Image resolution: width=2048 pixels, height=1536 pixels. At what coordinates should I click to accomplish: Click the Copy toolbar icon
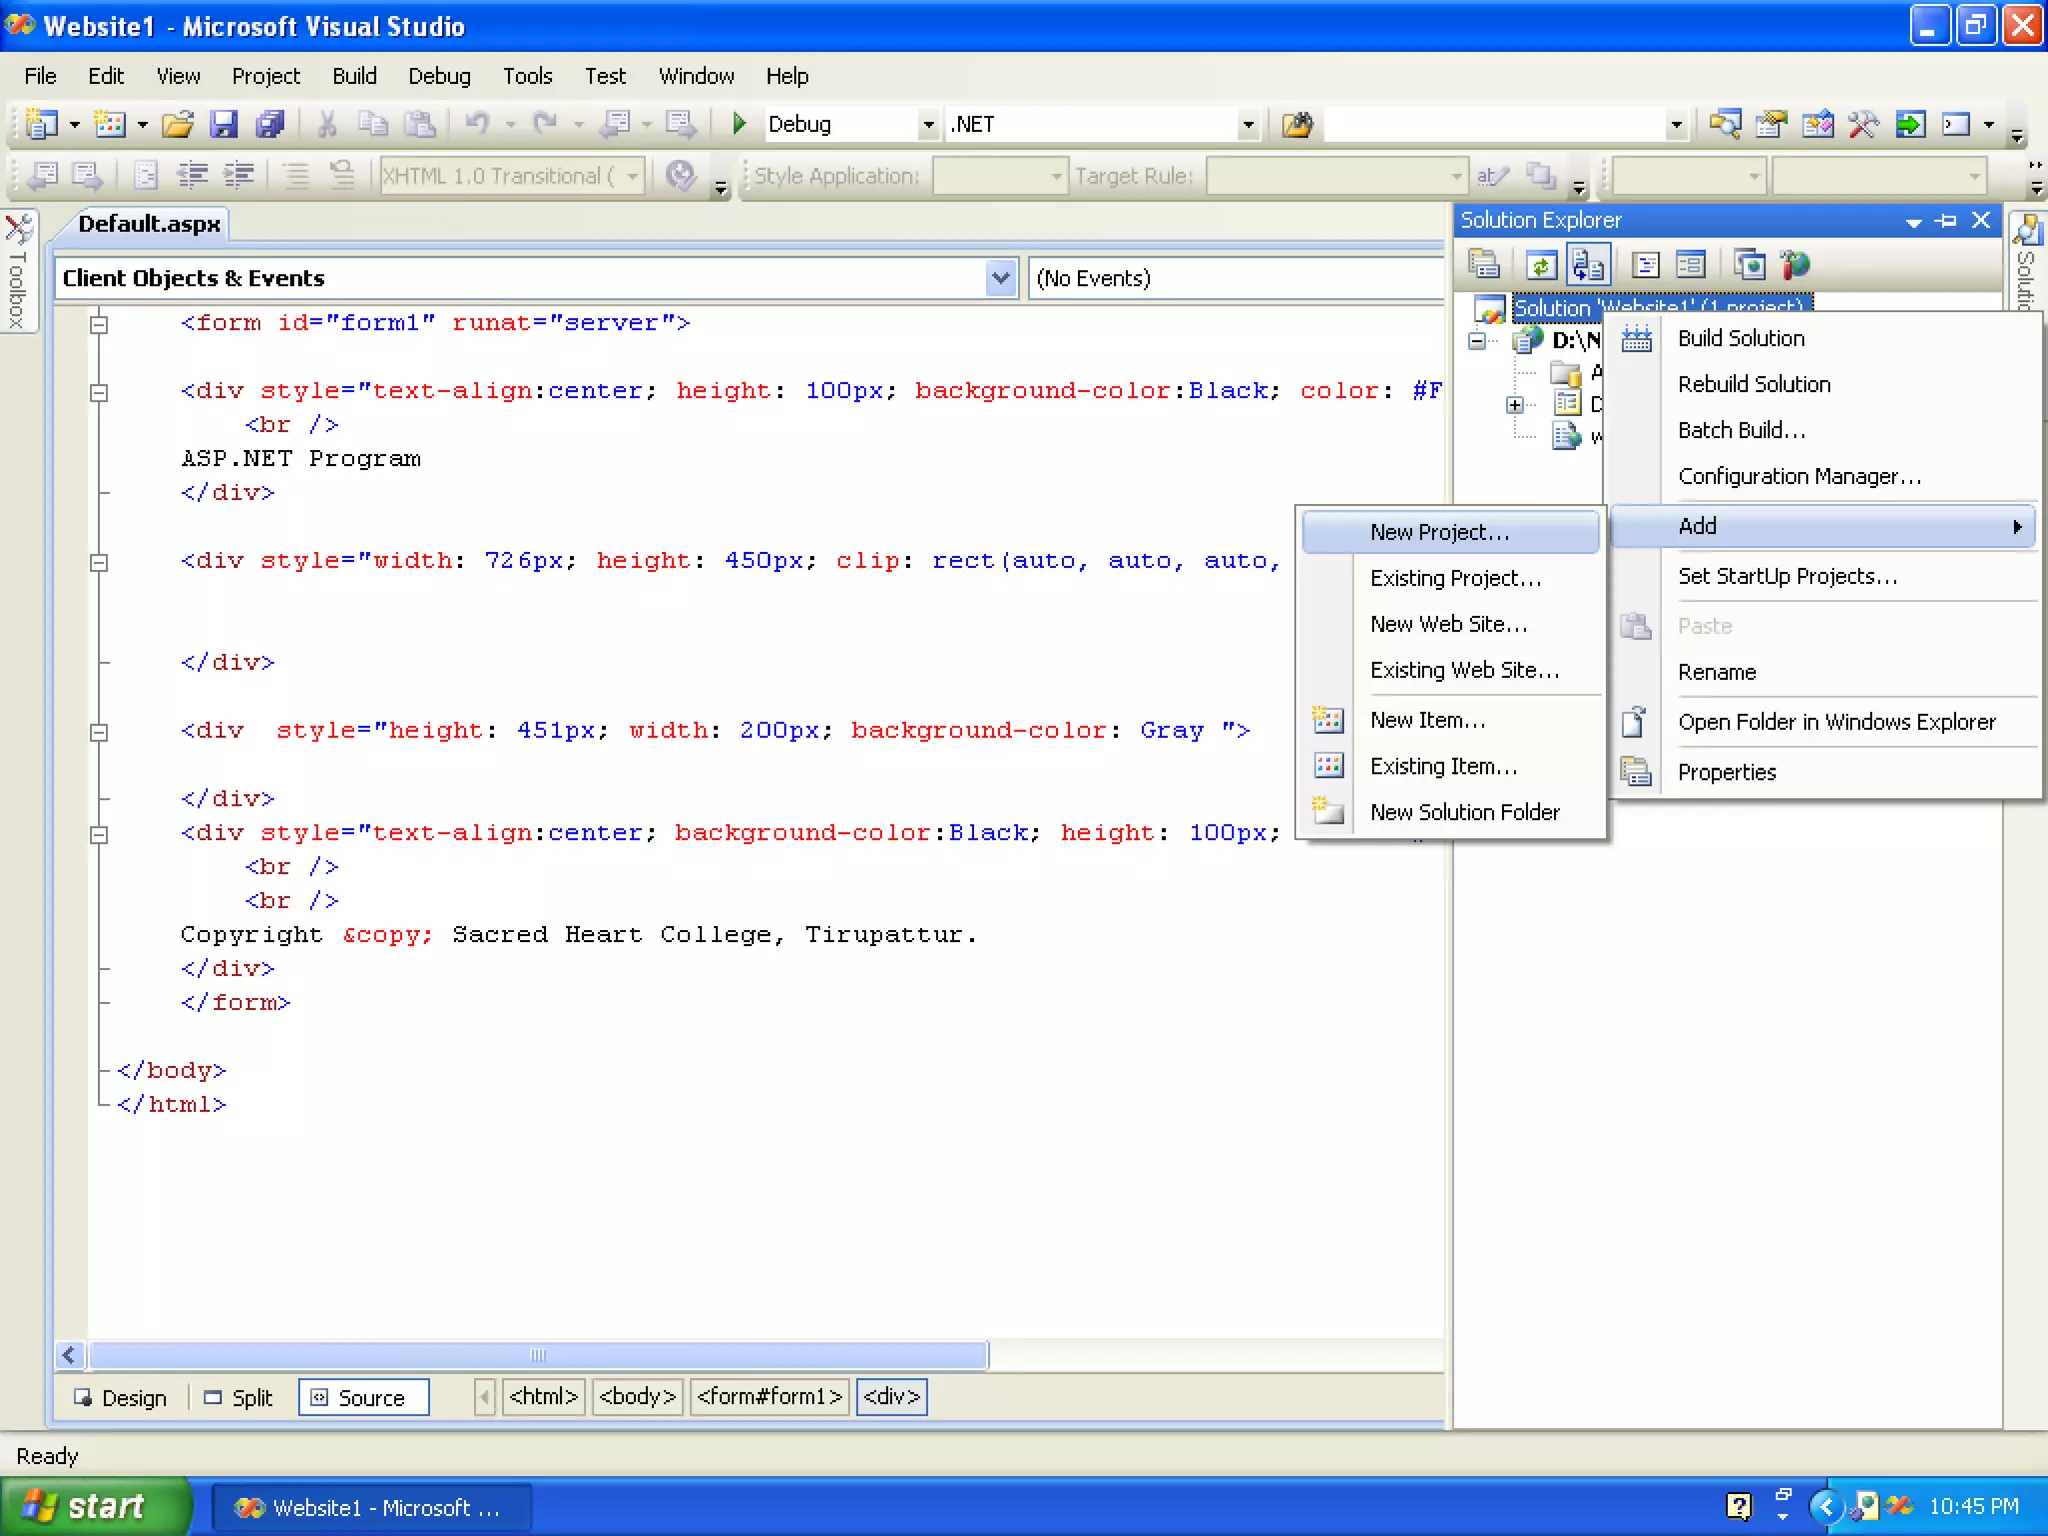tap(373, 124)
